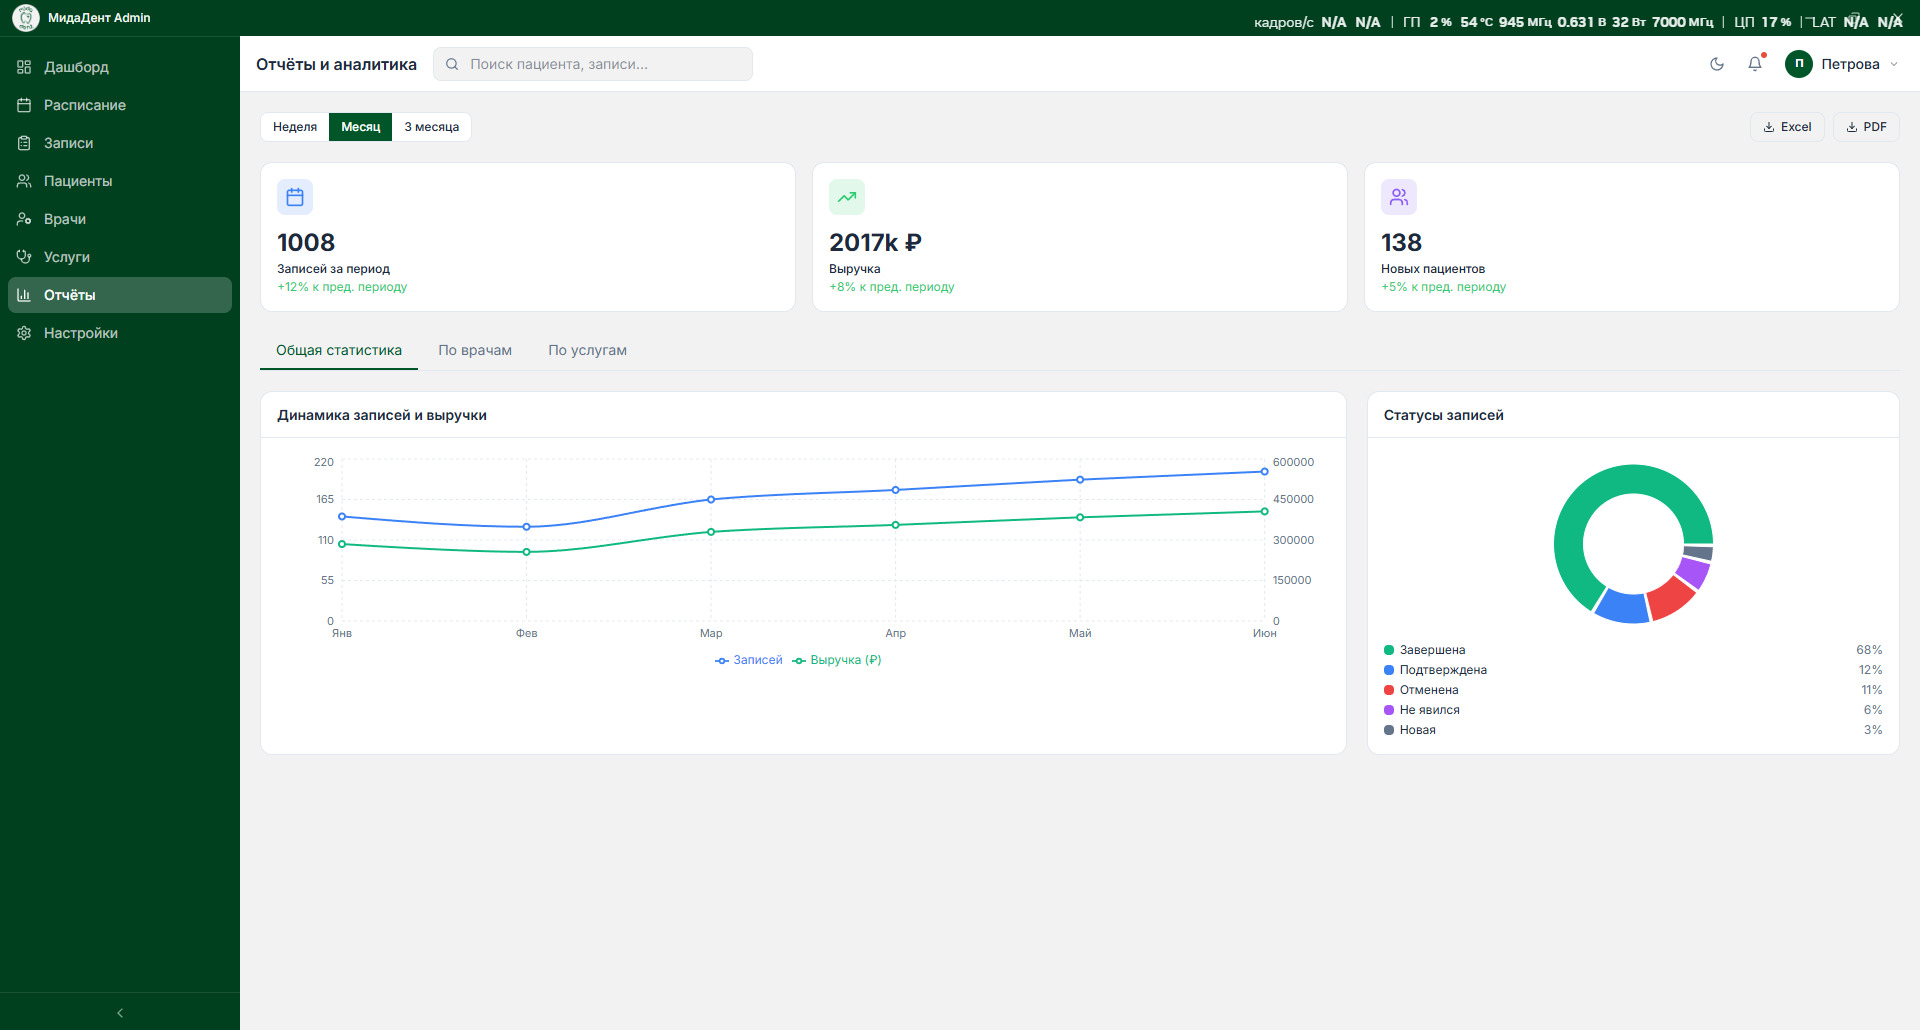This screenshot has height=1030, width=1920.
Task: Toggle the Записей chart legend series
Action: coord(749,660)
